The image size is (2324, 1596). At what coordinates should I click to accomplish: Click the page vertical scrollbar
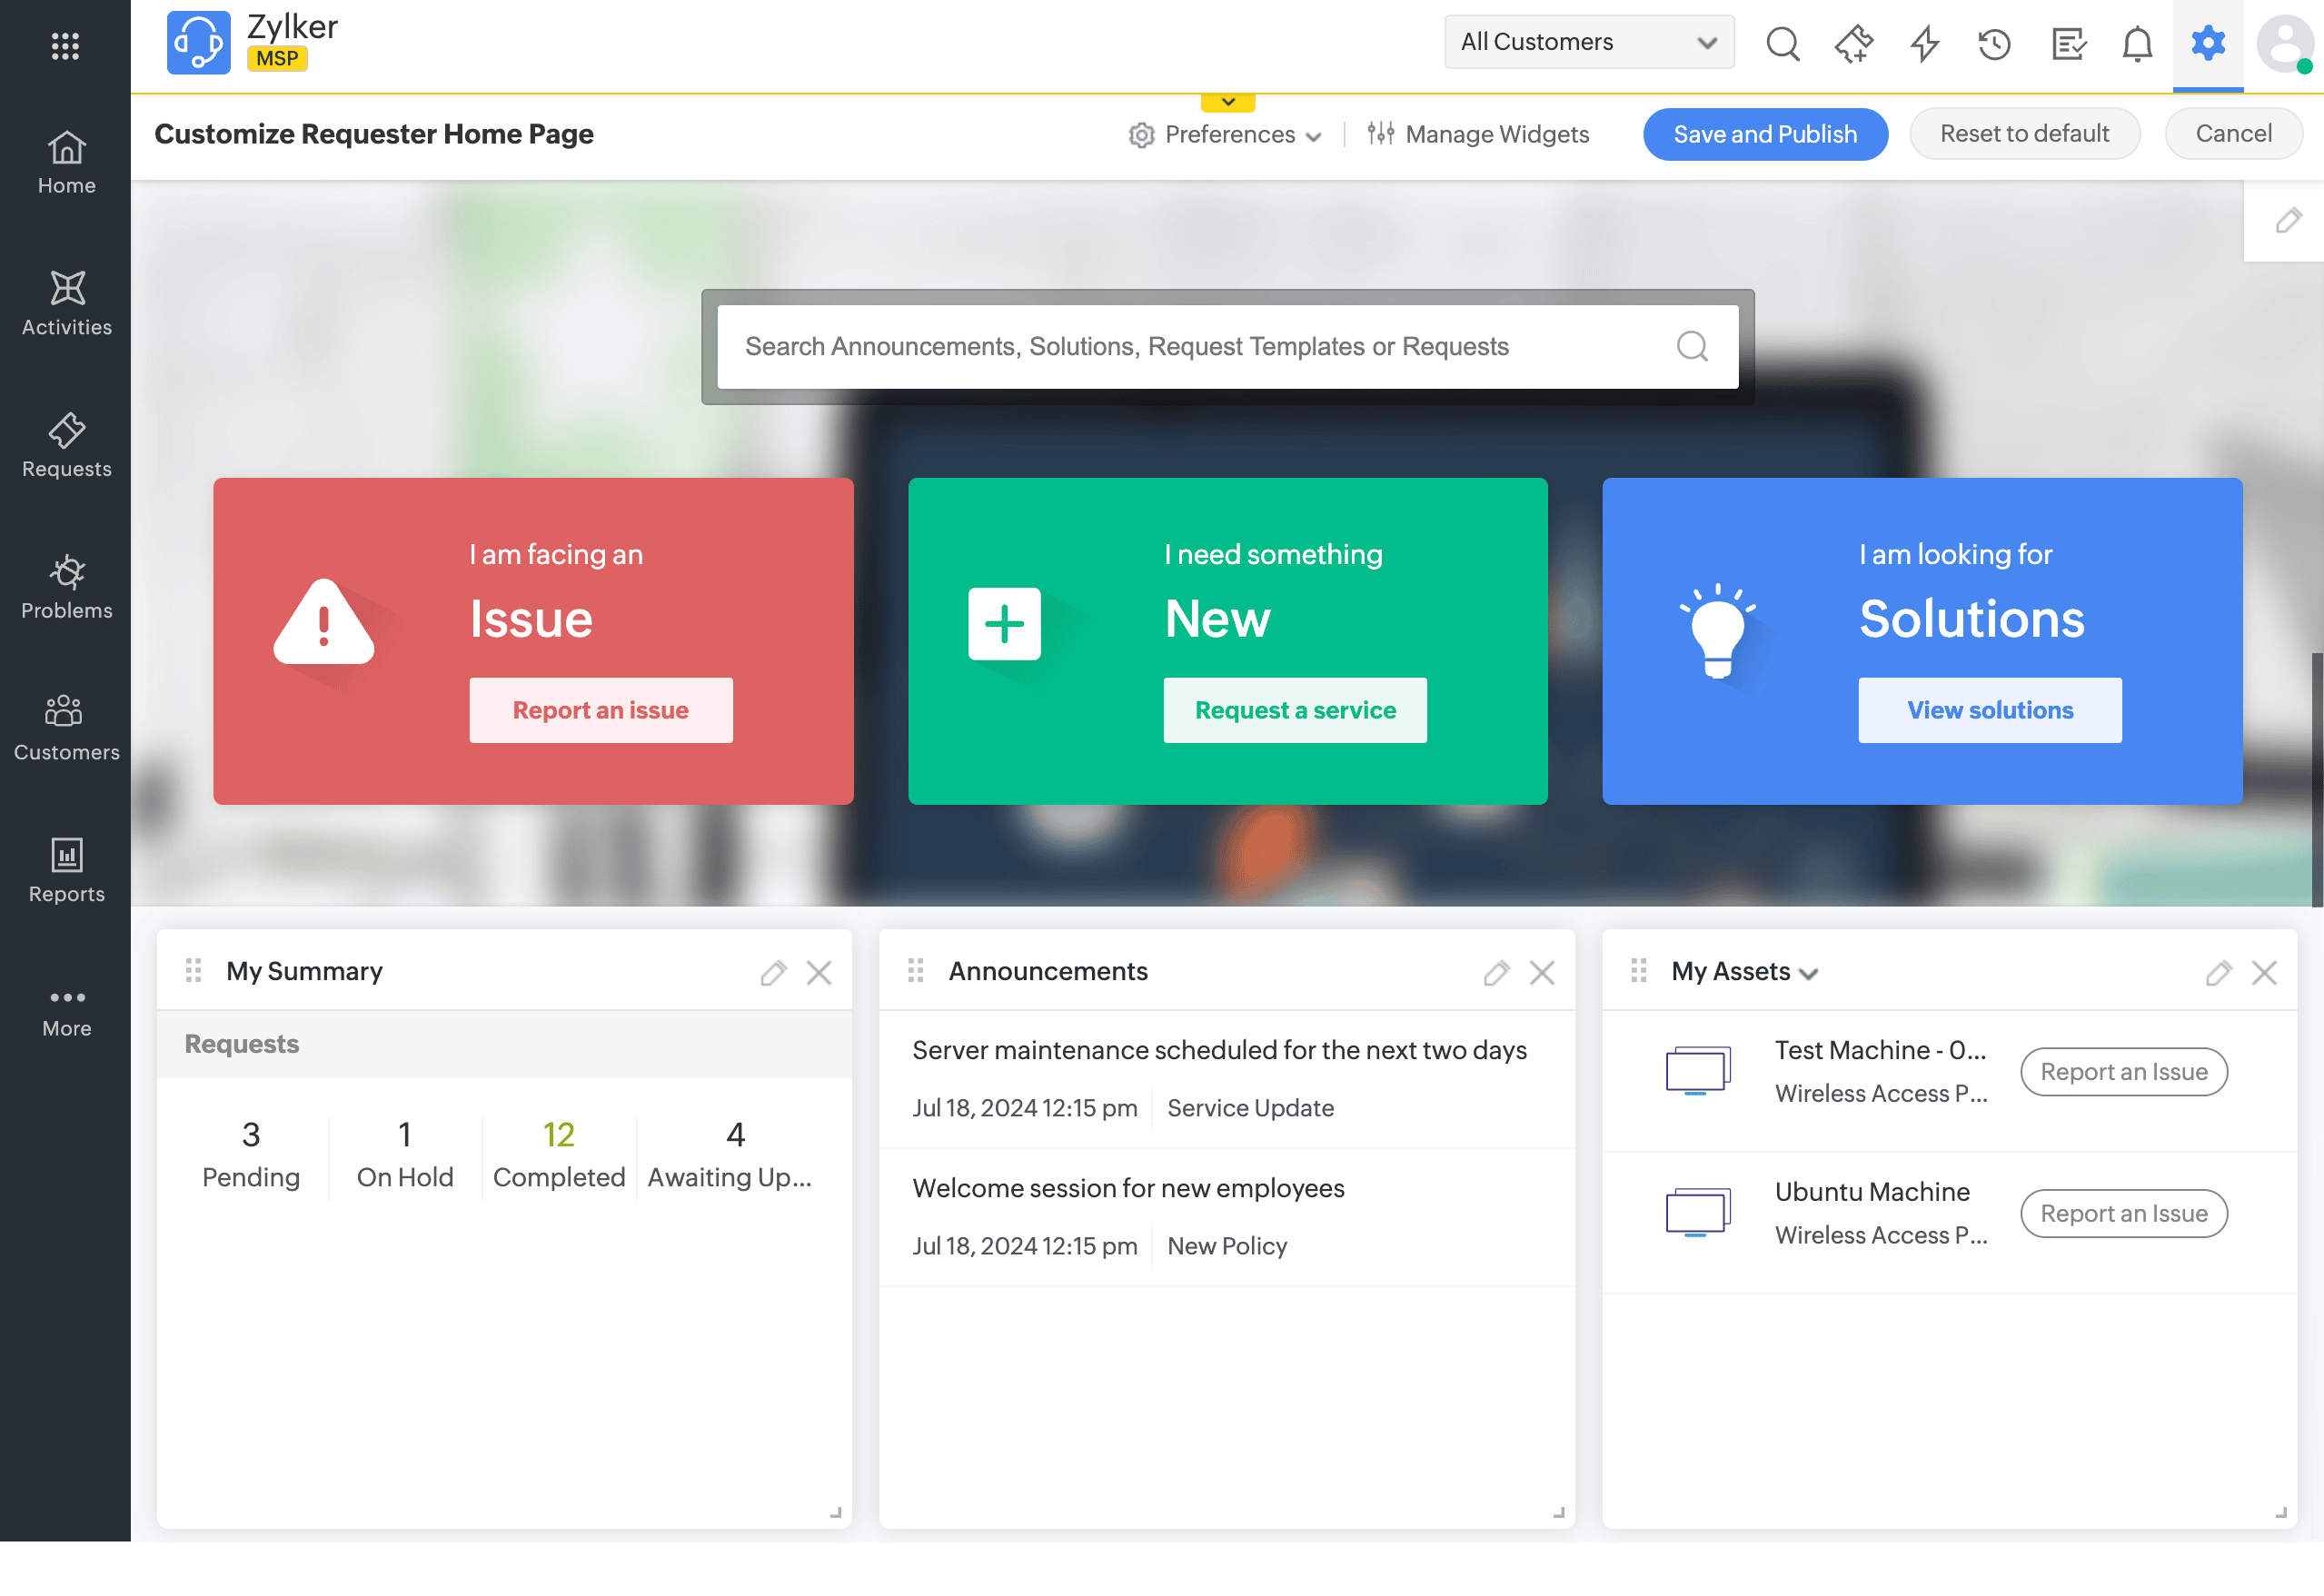2316,780
